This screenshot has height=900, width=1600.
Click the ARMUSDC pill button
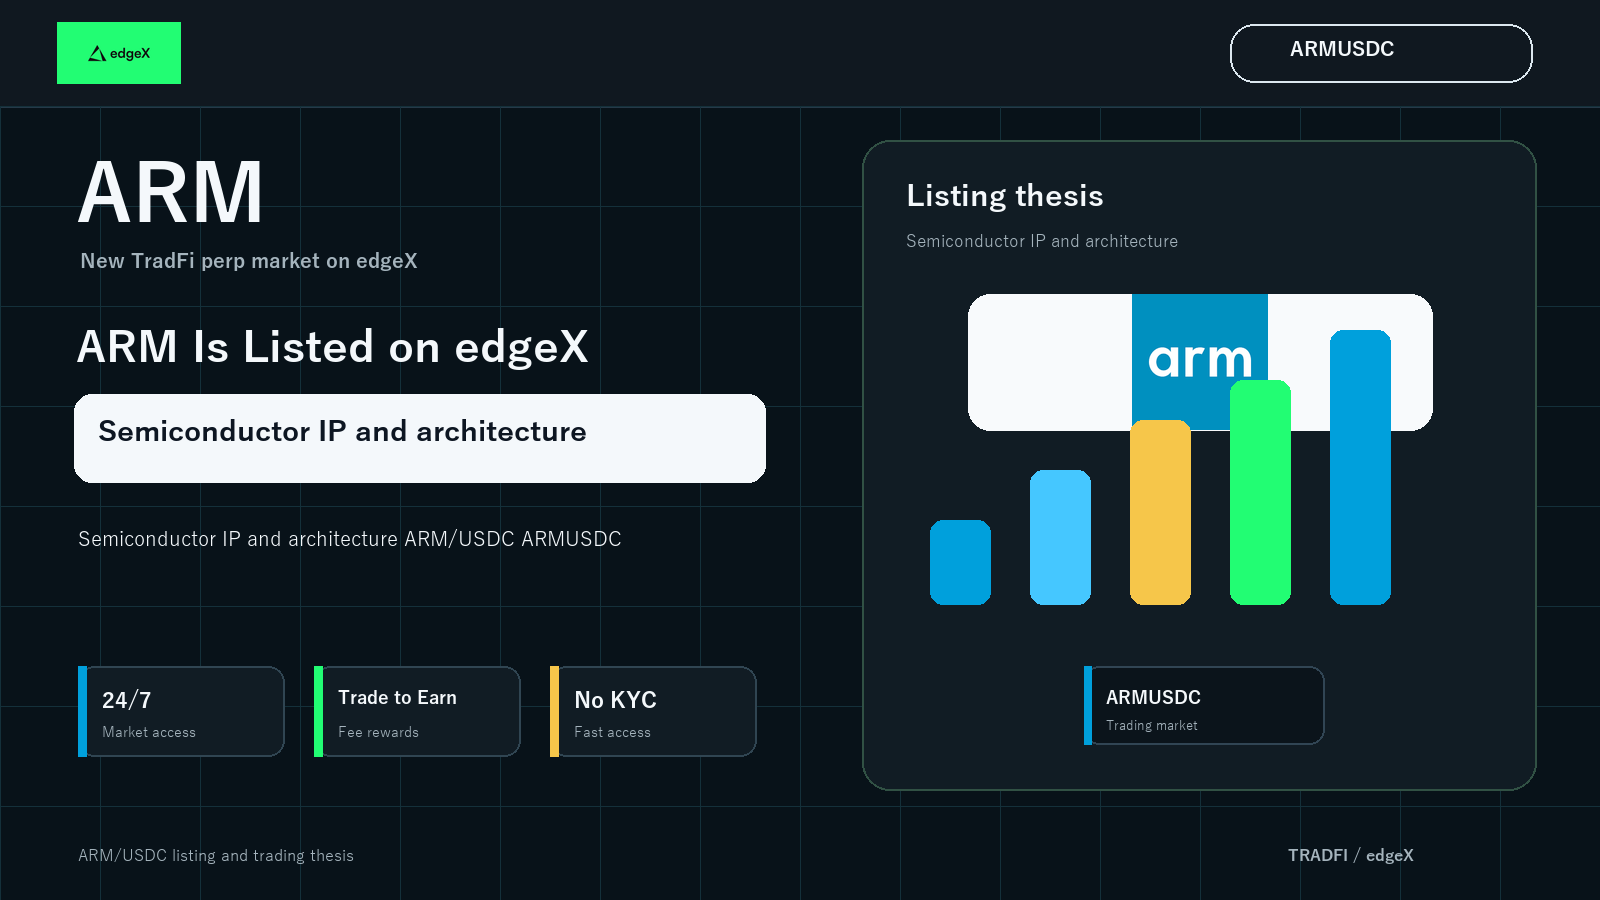tap(1381, 53)
